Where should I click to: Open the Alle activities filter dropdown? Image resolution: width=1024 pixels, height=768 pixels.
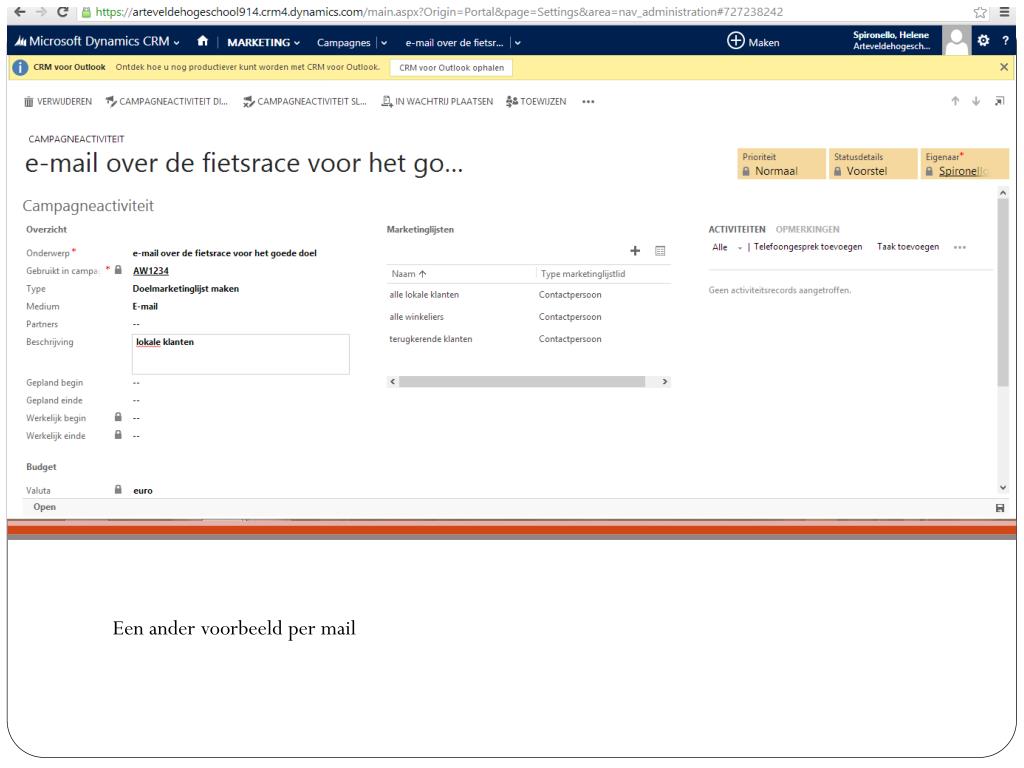(x=727, y=246)
